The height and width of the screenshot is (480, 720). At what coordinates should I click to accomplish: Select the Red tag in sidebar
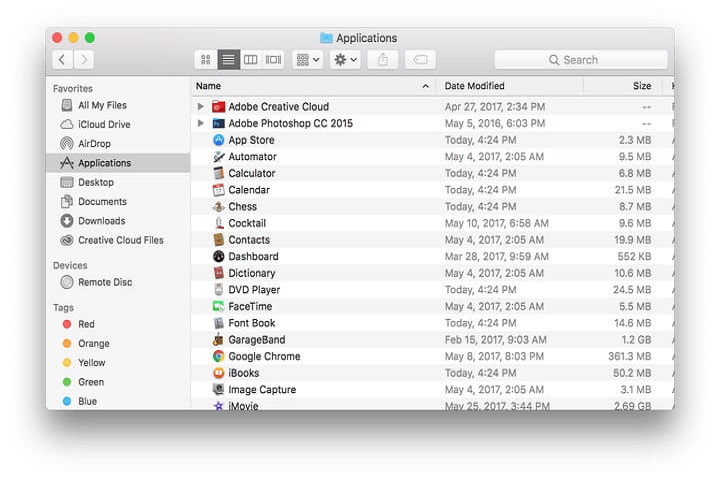(x=86, y=324)
